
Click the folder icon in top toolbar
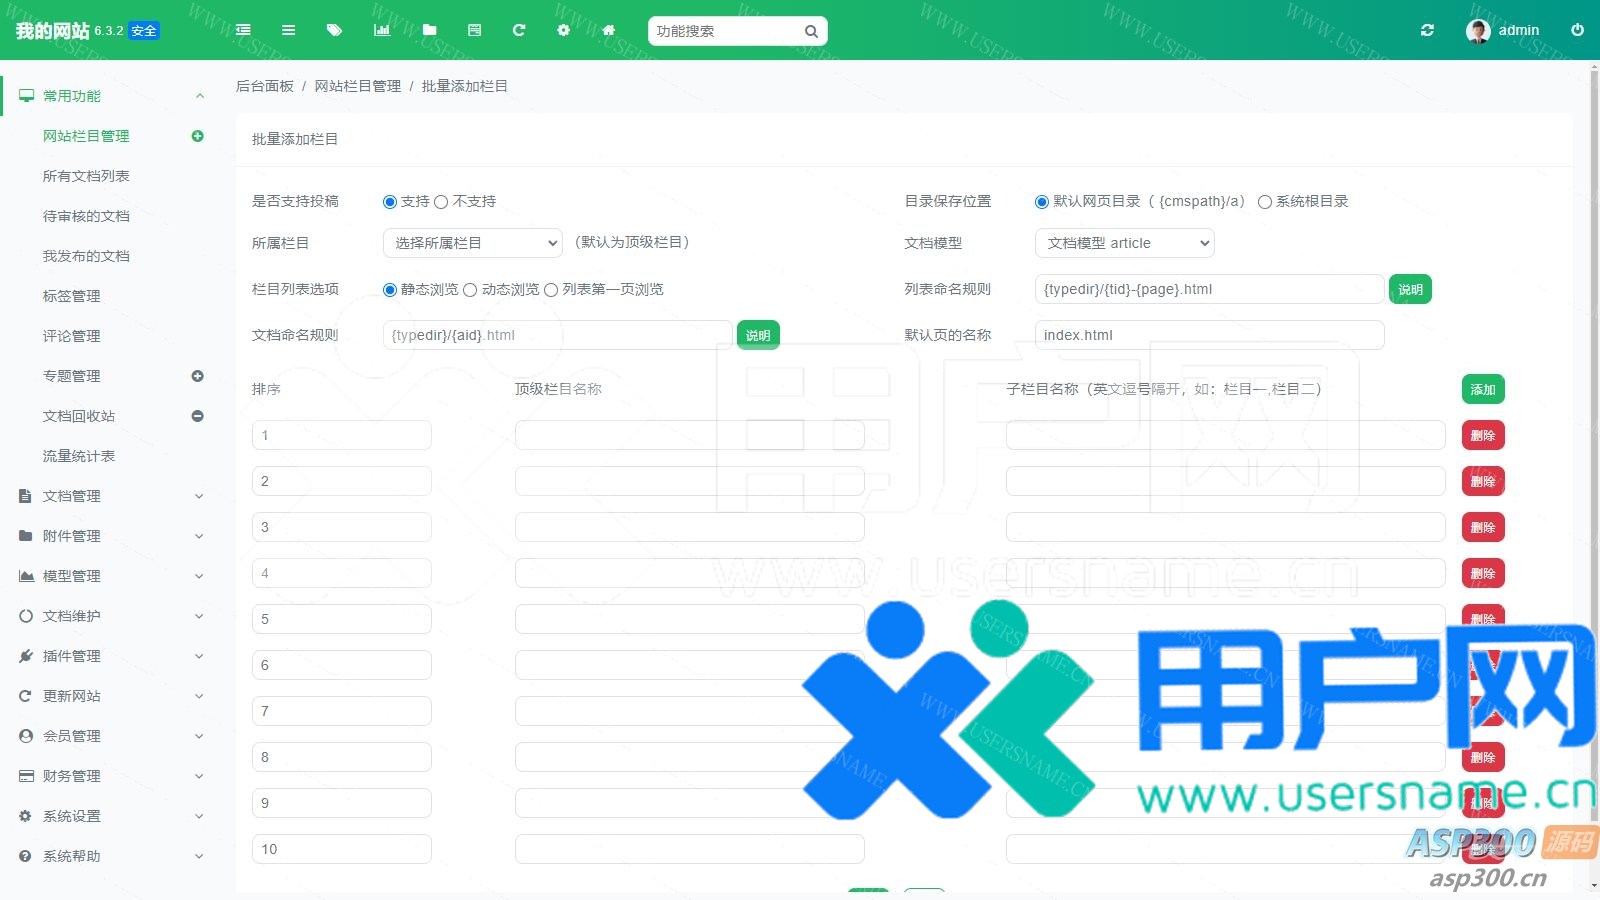[x=429, y=30]
